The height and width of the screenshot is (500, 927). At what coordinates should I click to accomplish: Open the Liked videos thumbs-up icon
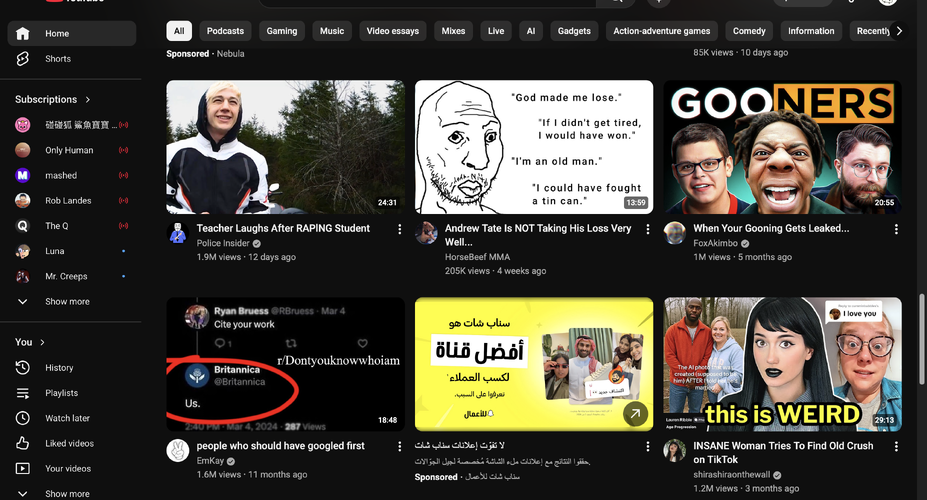(x=22, y=443)
